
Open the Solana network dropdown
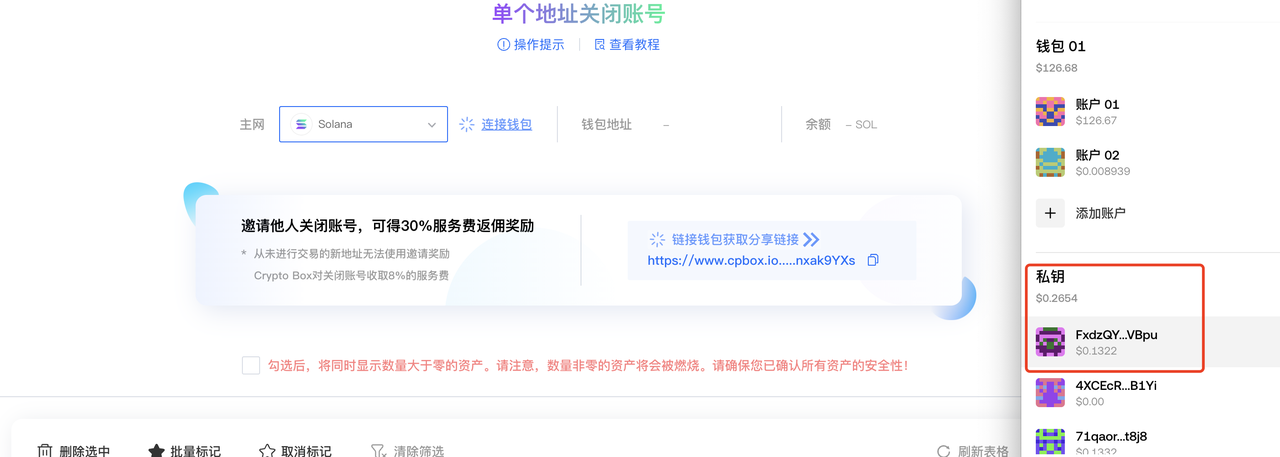(x=363, y=125)
